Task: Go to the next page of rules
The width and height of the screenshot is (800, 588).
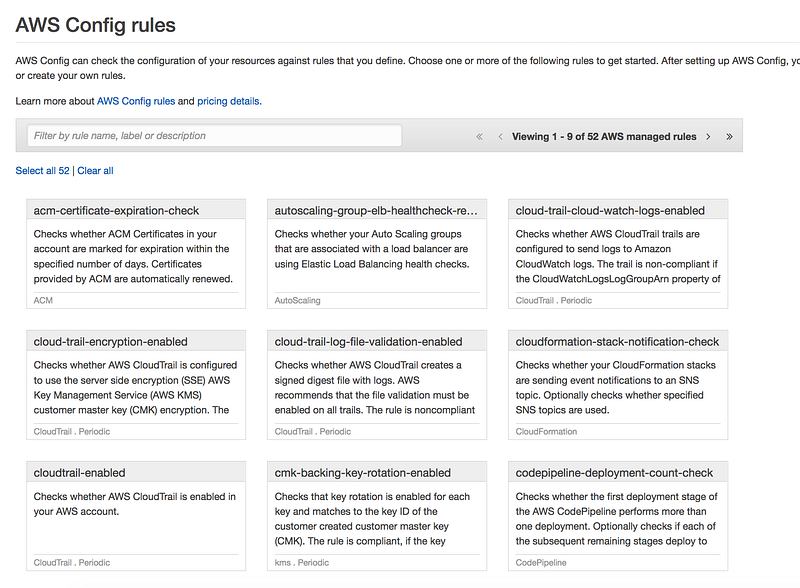Action: point(708,136)
